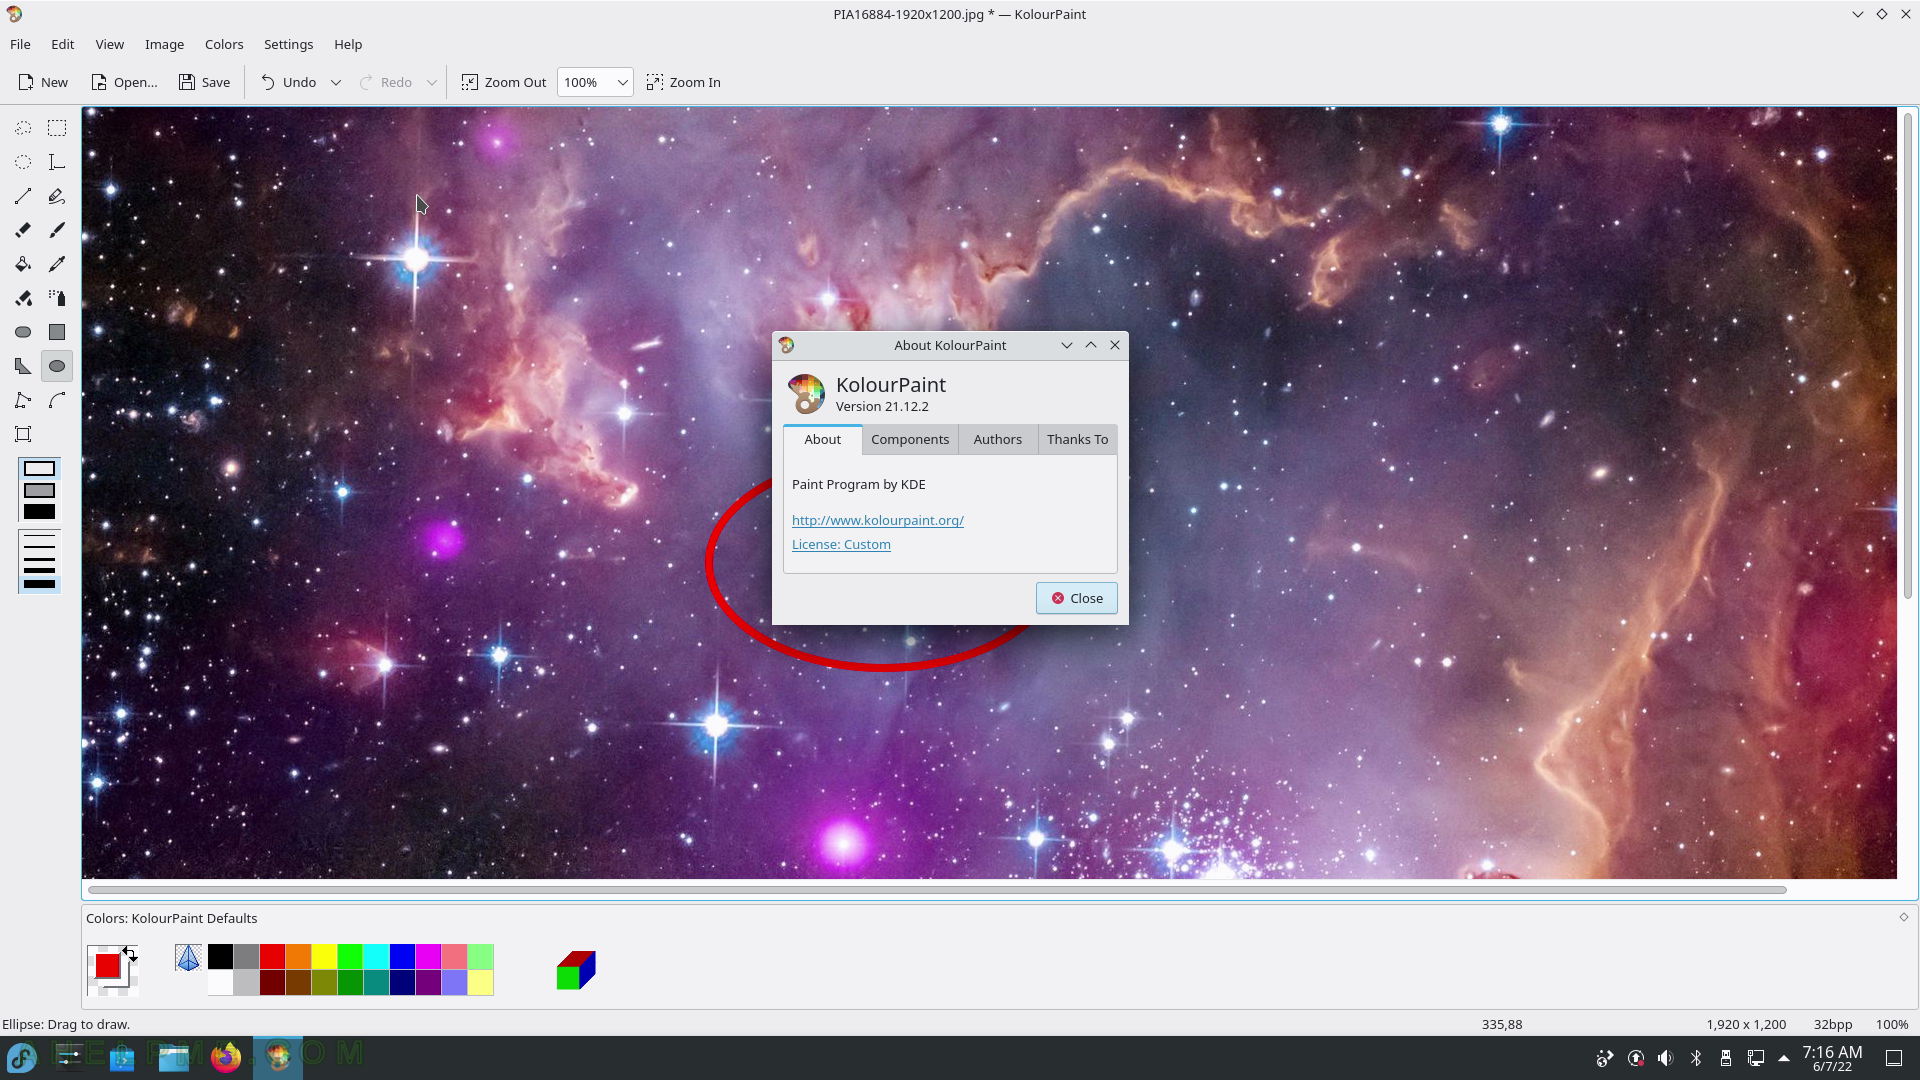Click the Close button in About dialog
Viewport: 1920px width, 1080px height.
1077,598
